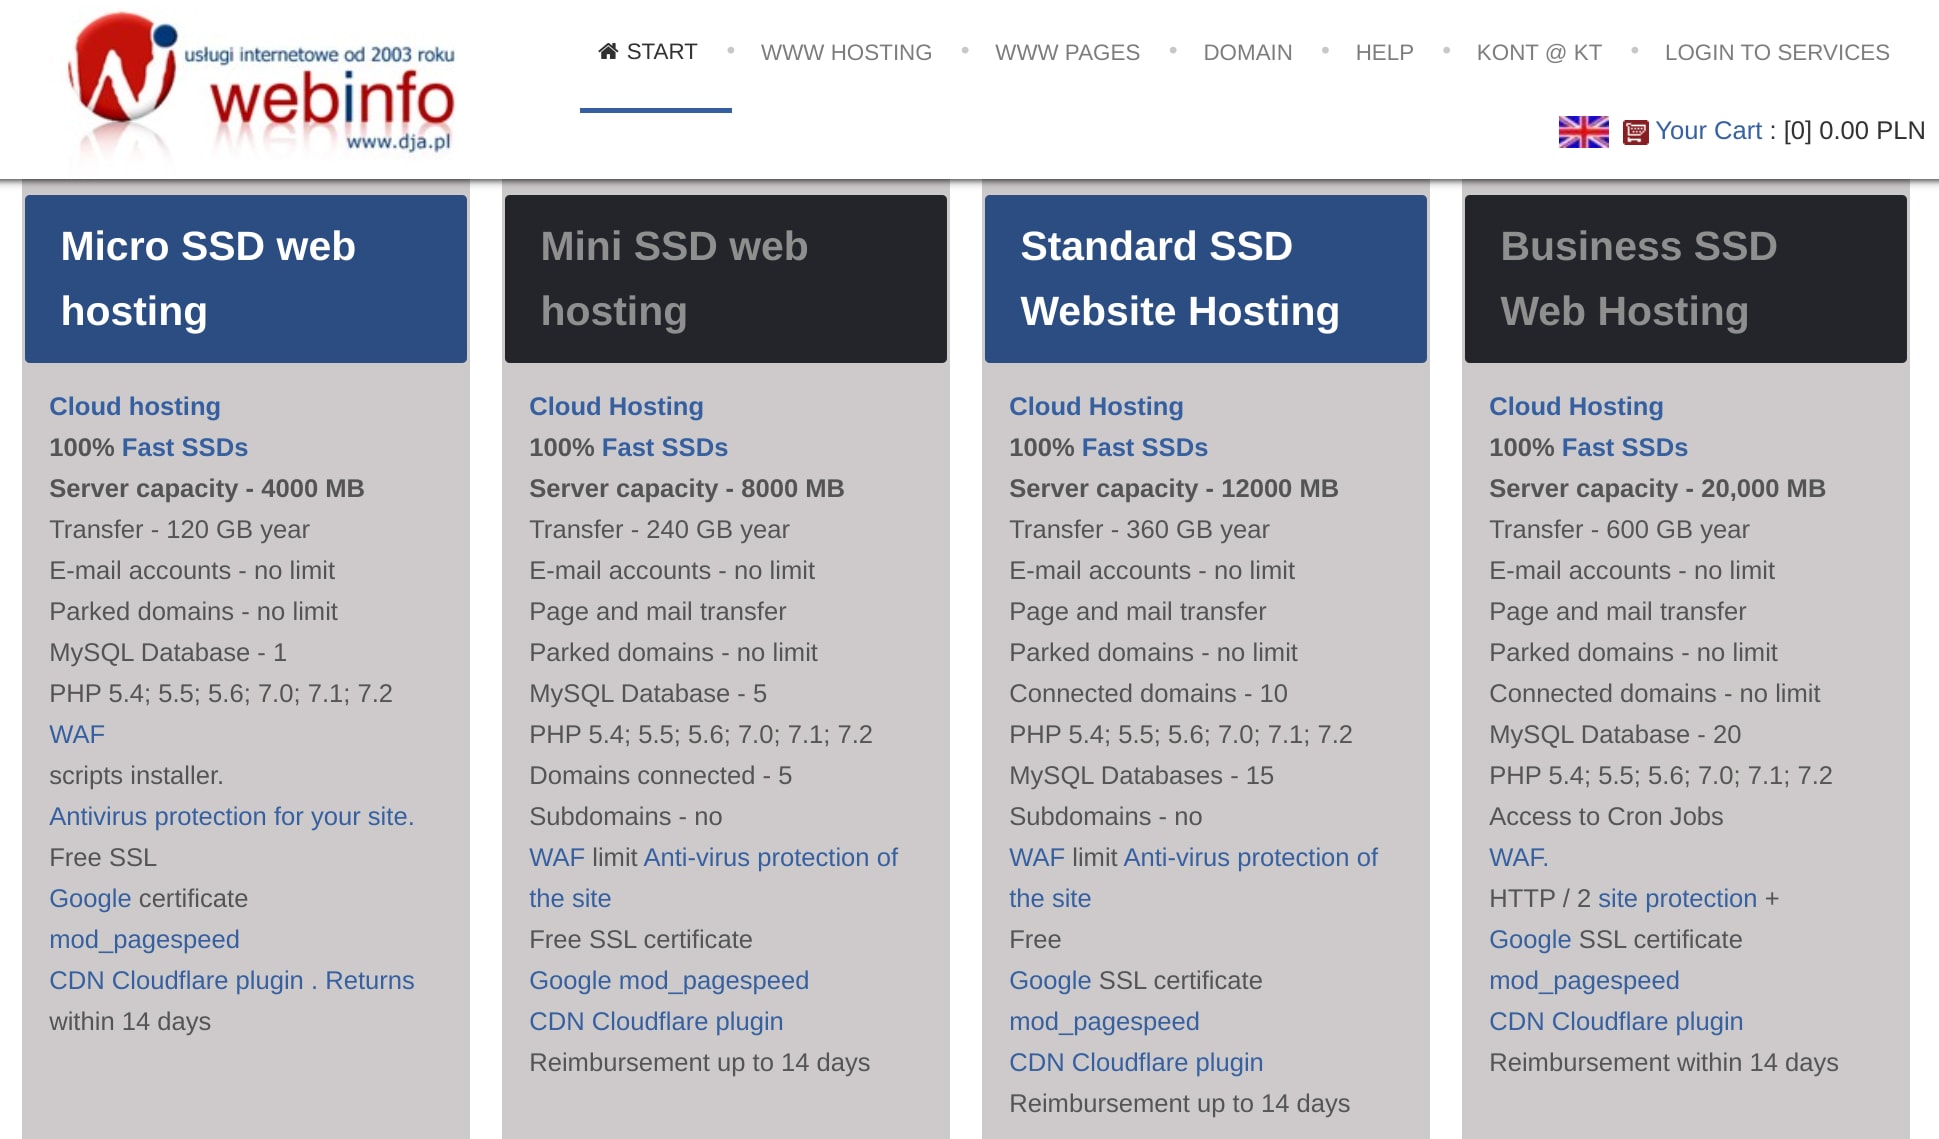Click 'Transfer - 120 GB year' text
The height and width of the screenshot is (1139, 1939).
180,529
